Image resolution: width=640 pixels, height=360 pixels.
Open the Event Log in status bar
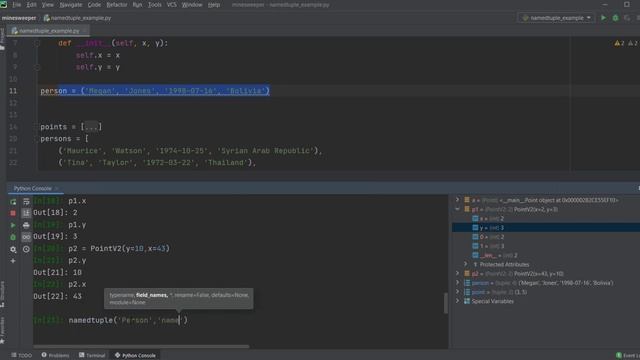[x=628, y=356]
